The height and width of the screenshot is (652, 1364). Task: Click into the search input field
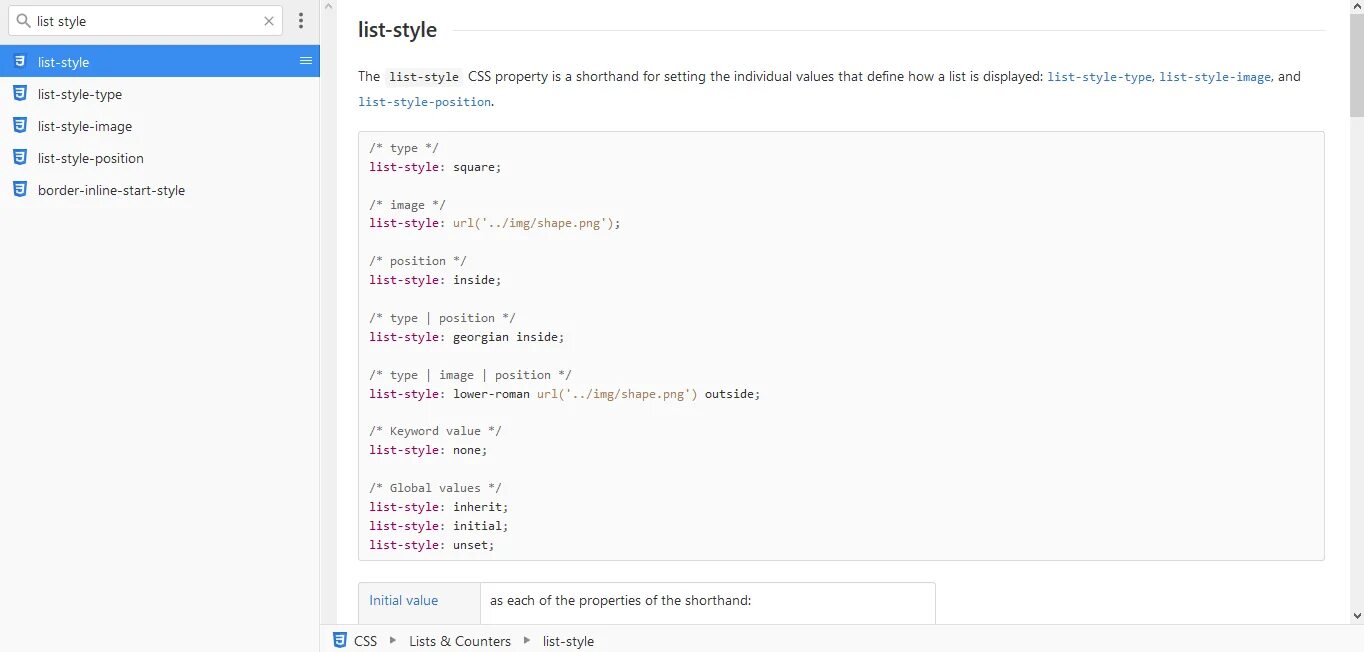[x=145, y=21]
